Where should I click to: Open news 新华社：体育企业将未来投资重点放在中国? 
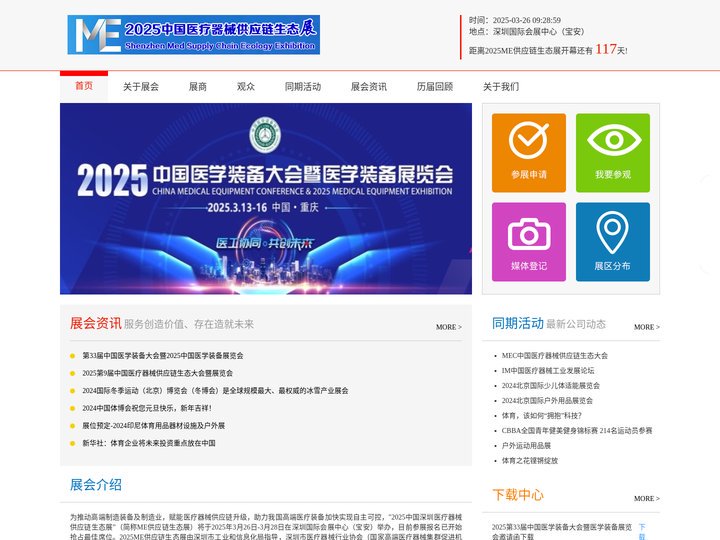tap(149, 443)
